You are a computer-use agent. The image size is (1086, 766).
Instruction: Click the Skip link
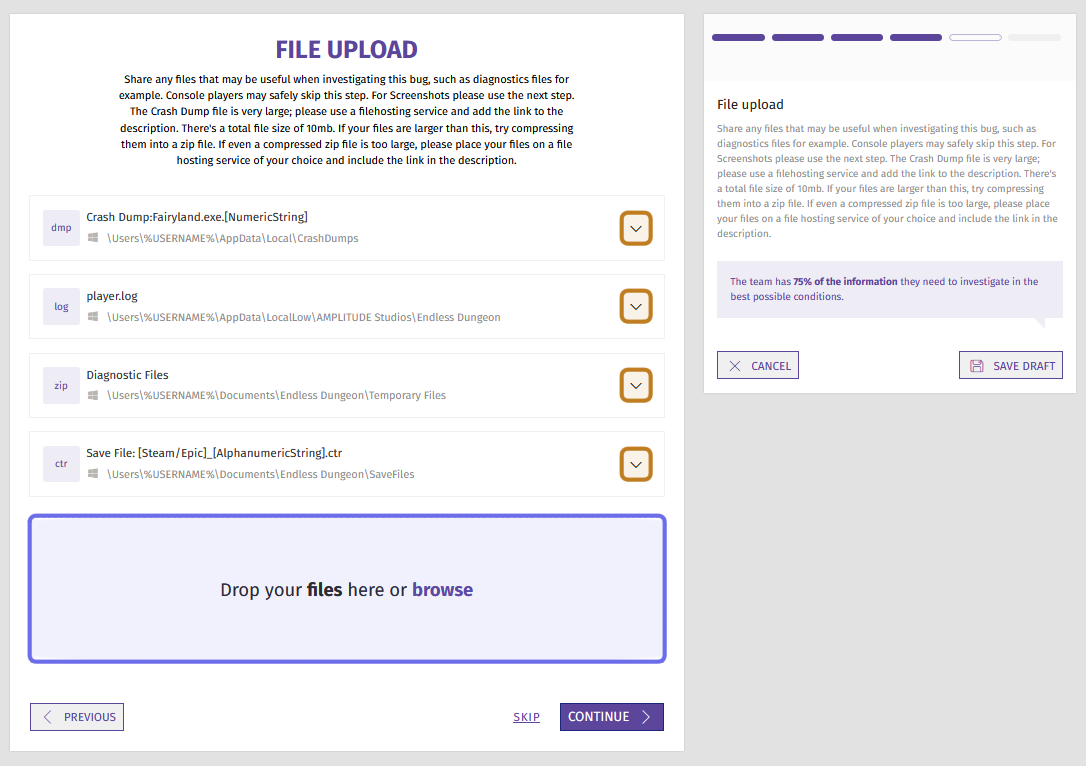coord(526,717)
